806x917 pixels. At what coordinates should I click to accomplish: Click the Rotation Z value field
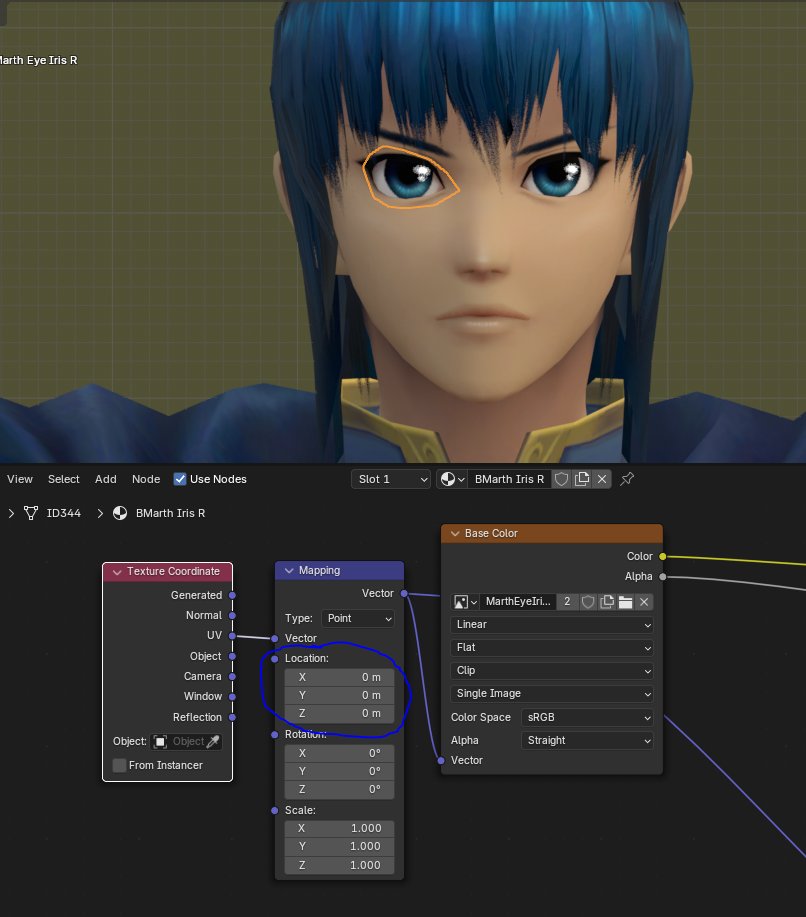[339, 790]
